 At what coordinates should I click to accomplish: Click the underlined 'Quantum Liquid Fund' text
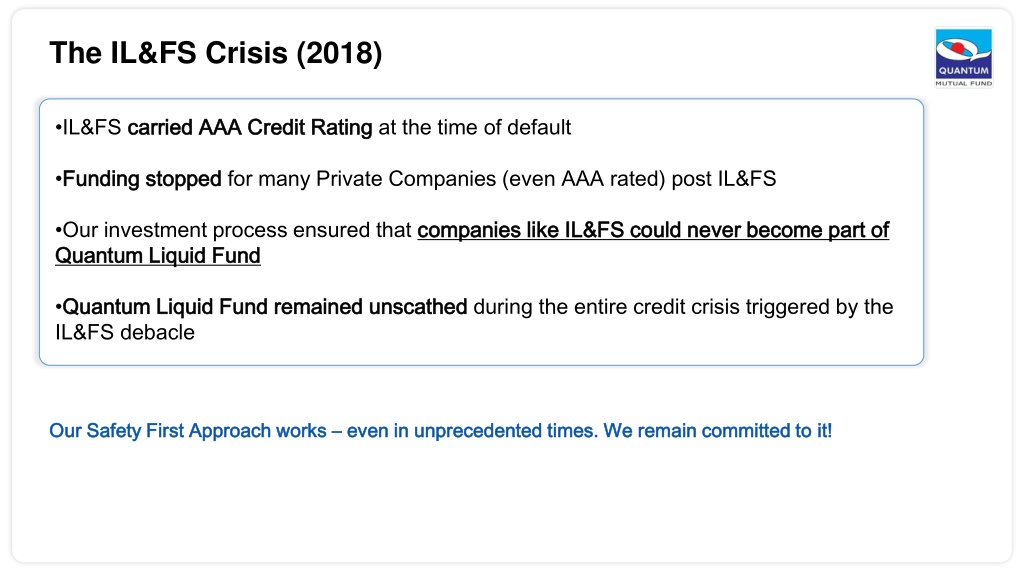click(157, 255)
